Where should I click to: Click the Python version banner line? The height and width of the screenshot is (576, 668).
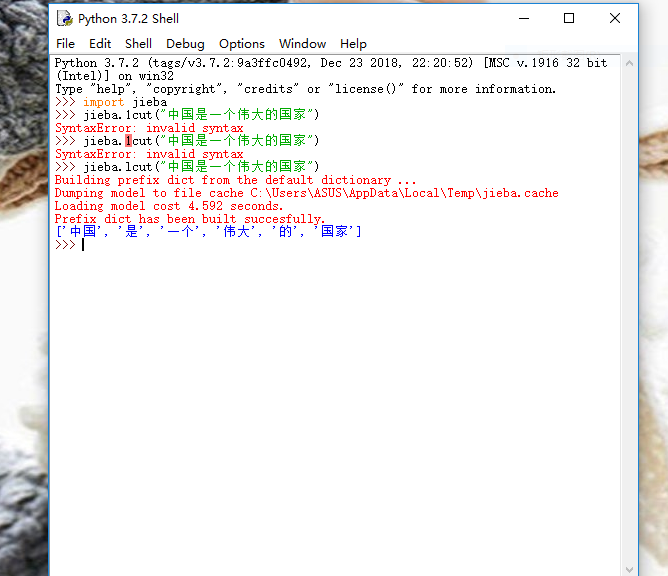tap(331, 63)
